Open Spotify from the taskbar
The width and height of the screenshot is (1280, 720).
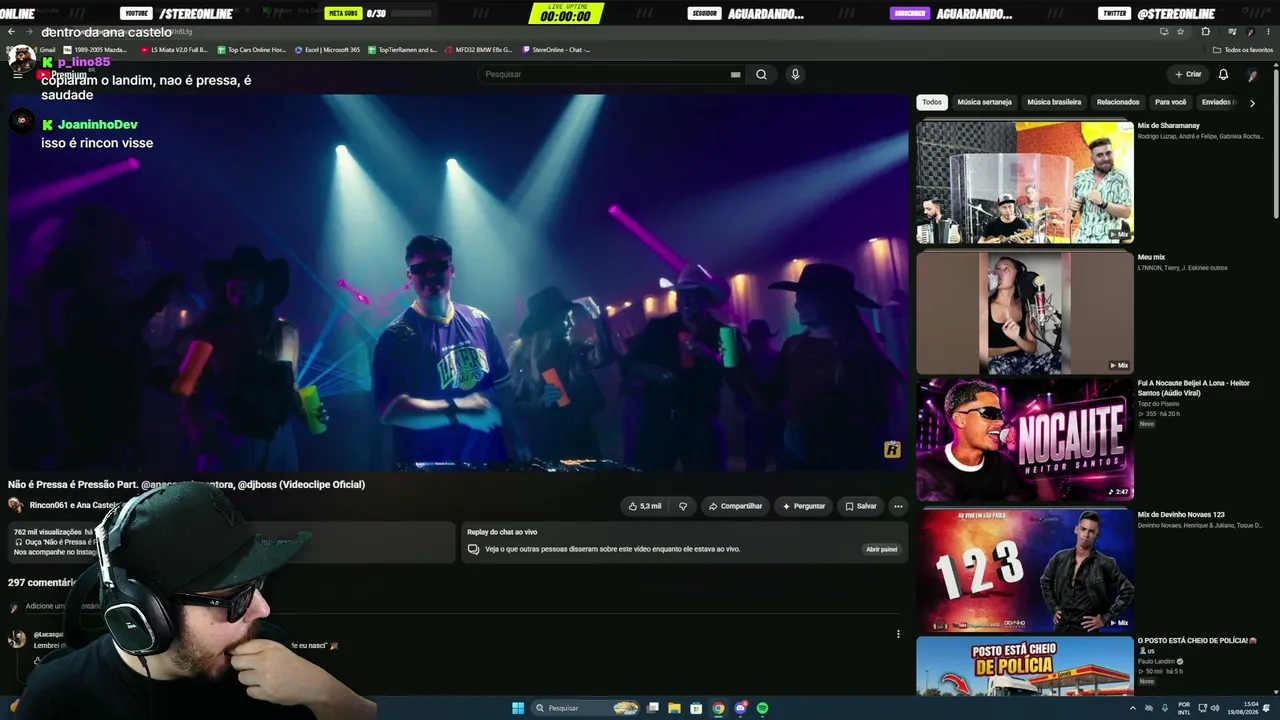pos(762,708)
